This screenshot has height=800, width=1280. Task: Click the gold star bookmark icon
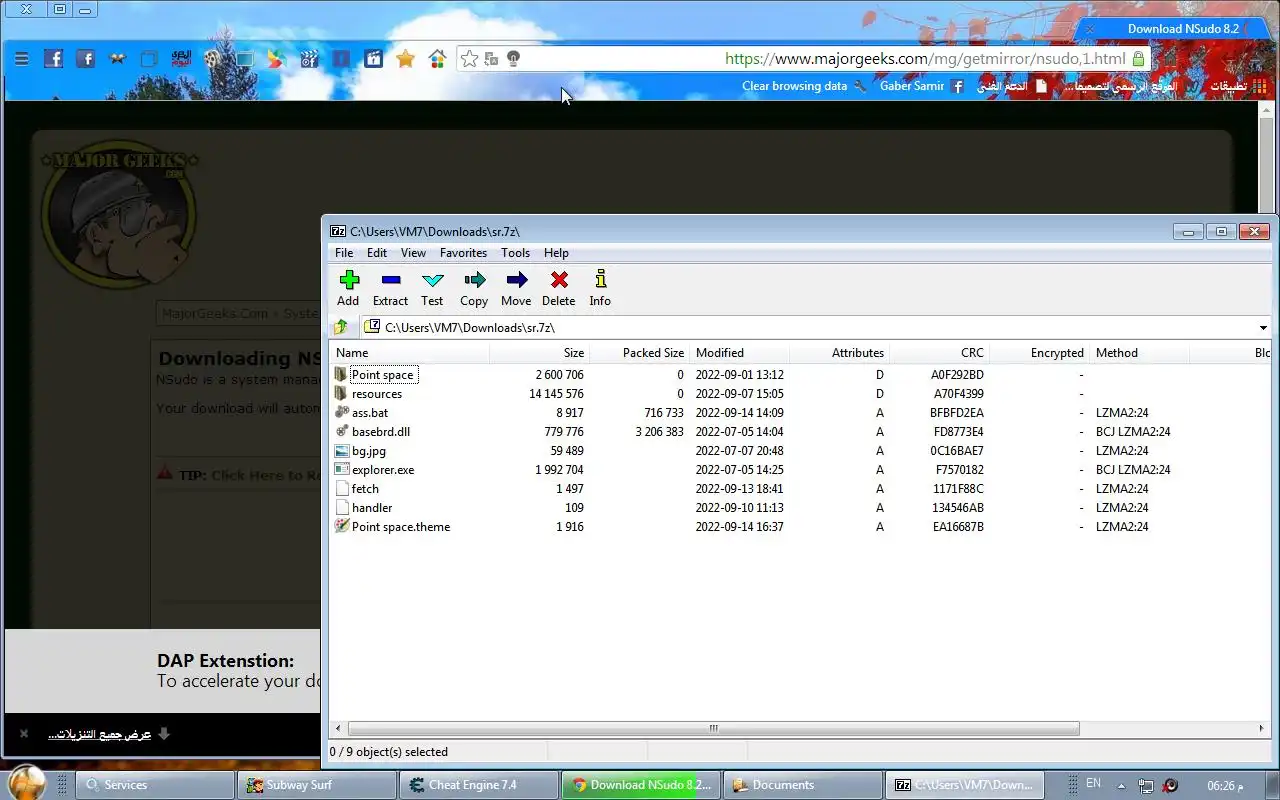tap(405, 59)
